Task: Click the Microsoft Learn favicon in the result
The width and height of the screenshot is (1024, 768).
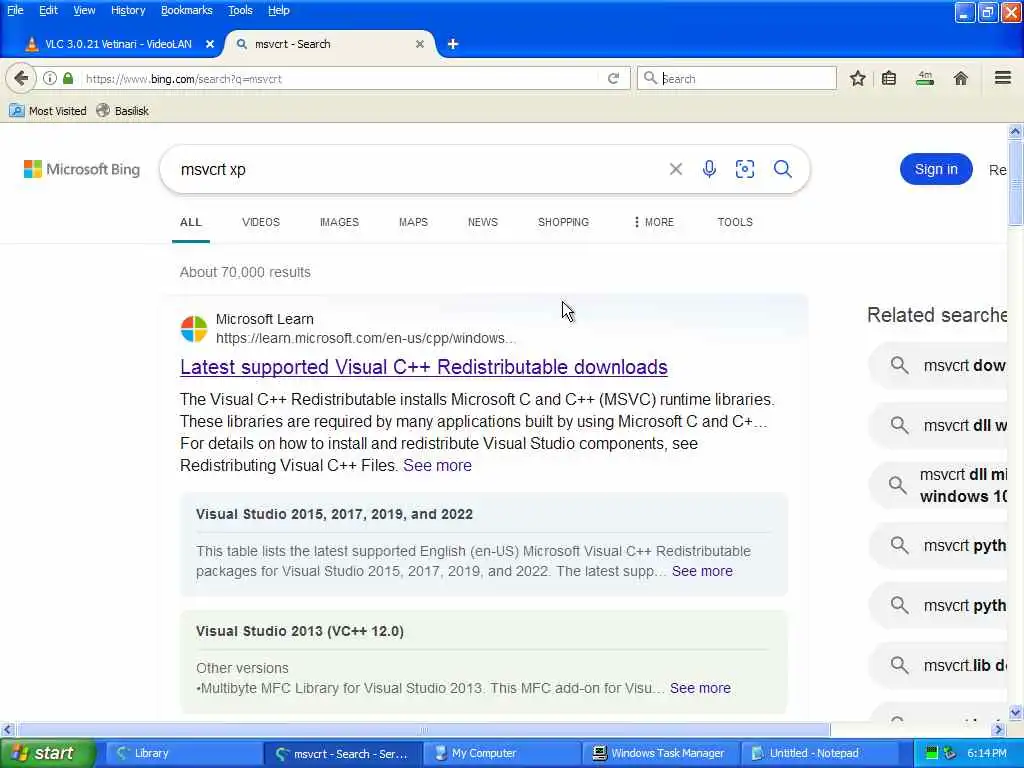Action: [x=194, y=328]
